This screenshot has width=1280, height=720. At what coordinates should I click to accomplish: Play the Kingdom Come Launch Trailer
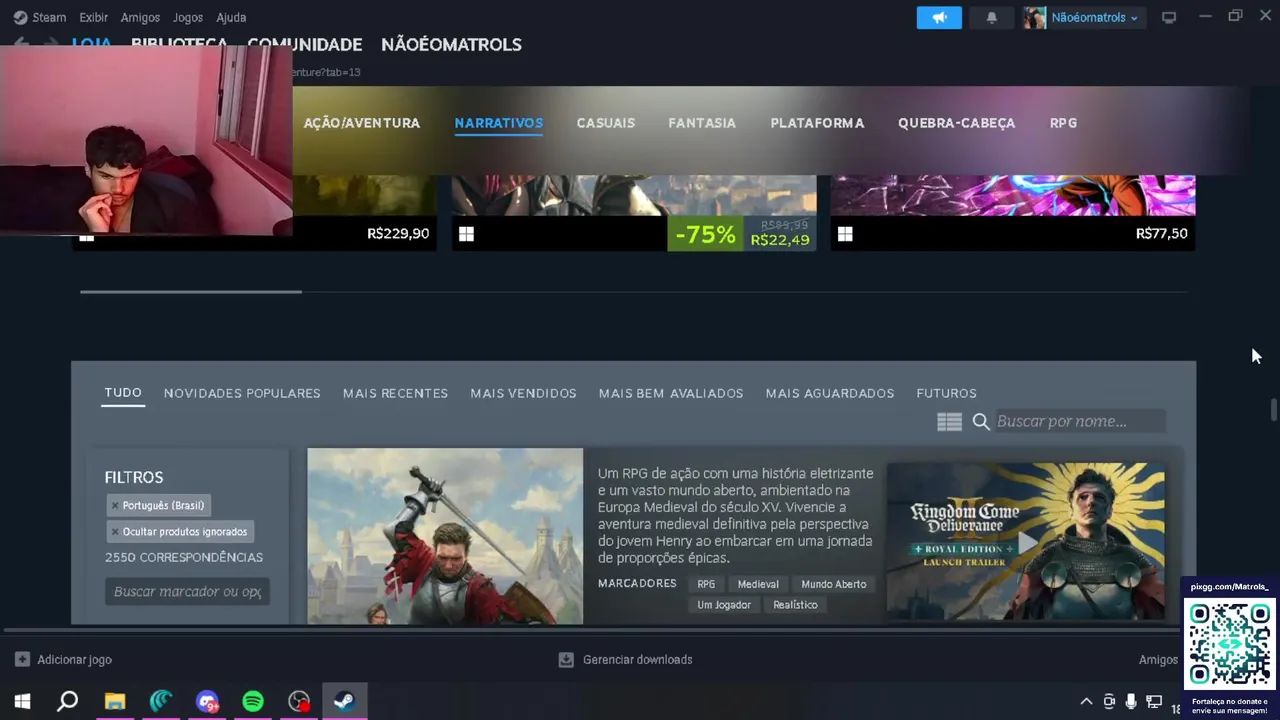pos(1026,541)
